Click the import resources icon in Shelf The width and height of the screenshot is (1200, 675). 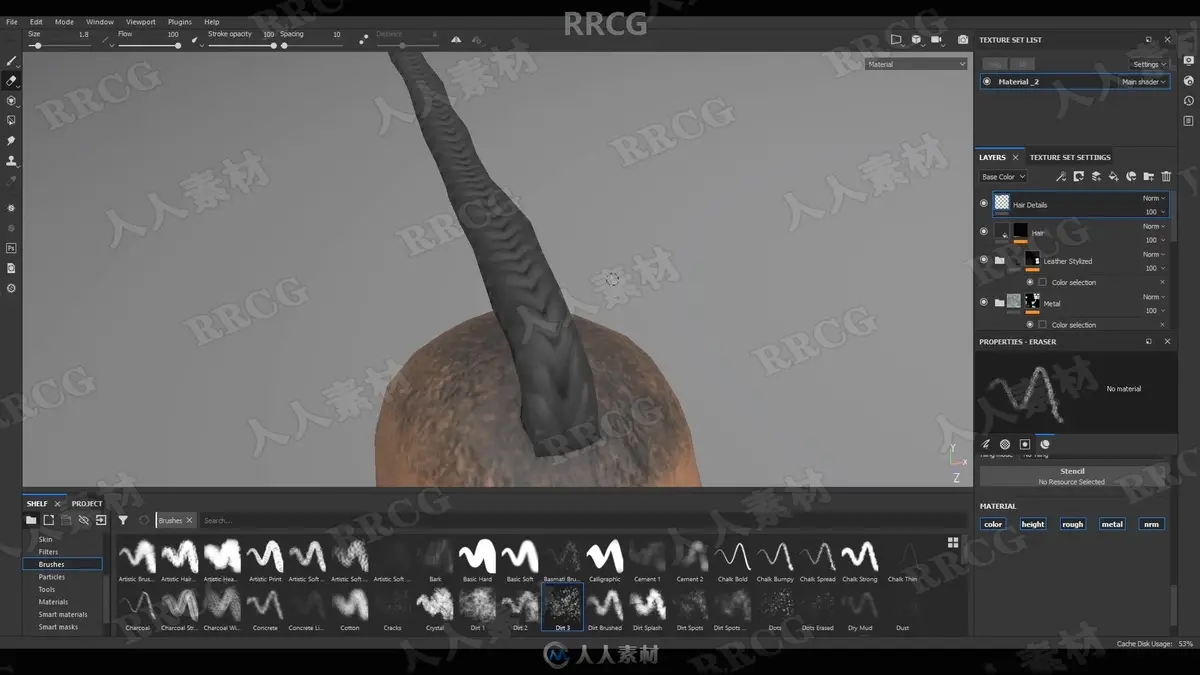(x=101, y=520)
